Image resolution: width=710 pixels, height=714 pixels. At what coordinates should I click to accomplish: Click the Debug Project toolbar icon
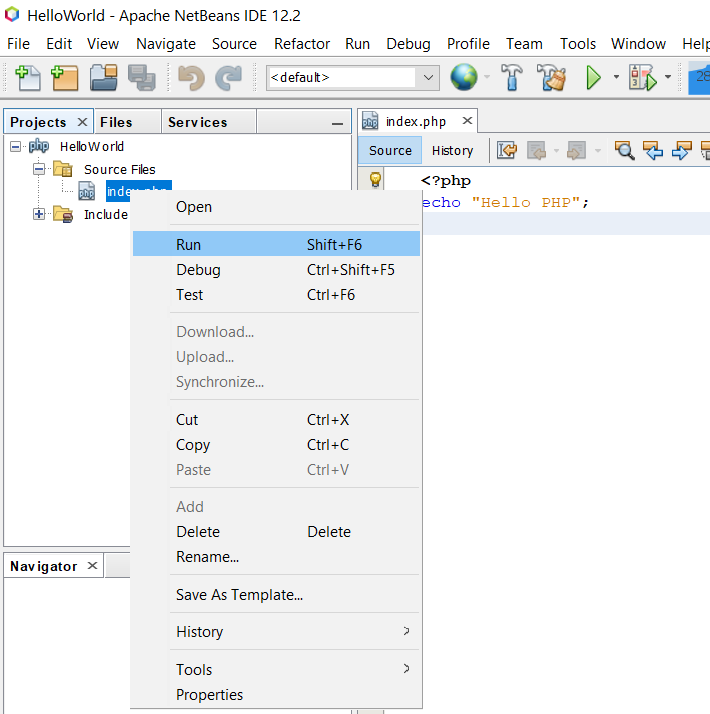643,77
